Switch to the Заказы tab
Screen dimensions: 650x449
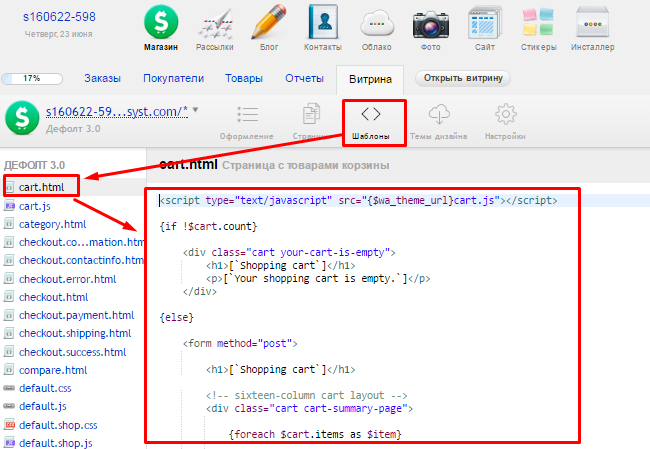[102, 78]
